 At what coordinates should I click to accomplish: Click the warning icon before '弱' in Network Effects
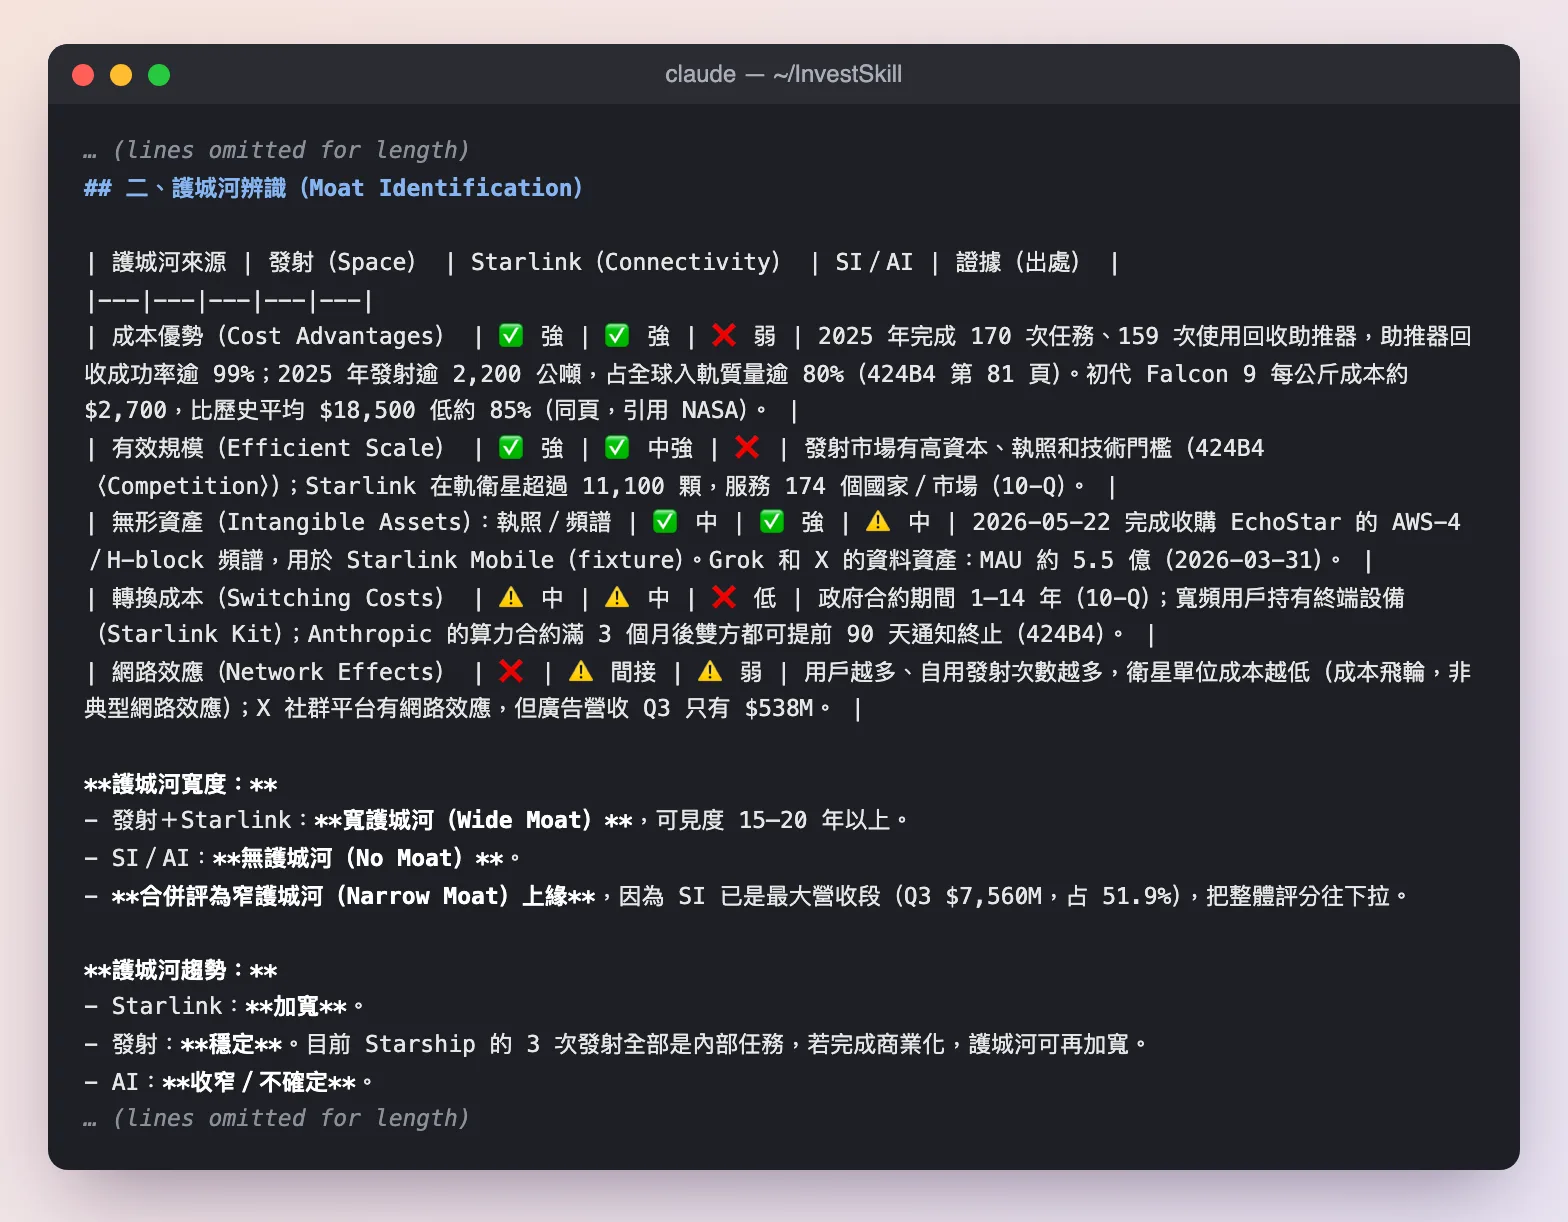tap(710, 671)
